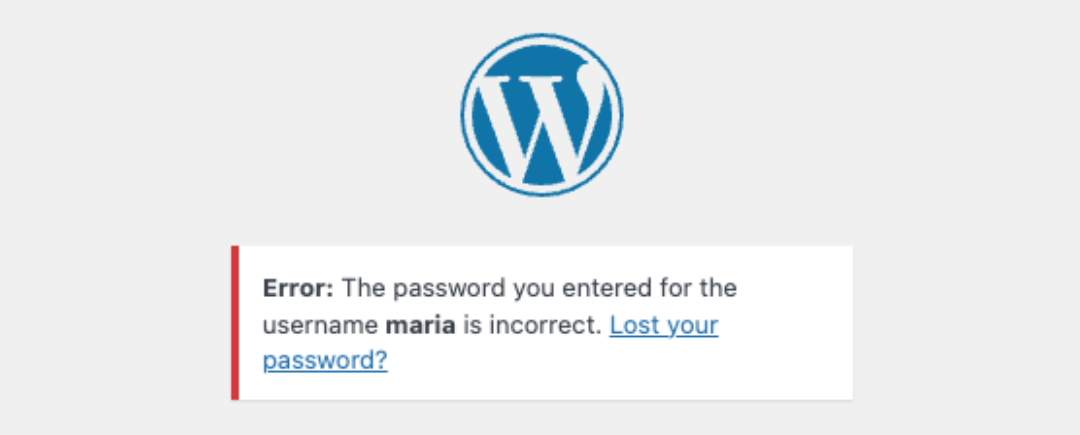Click the underlined word "password?"
1080x435 pixels.
click(325, 361)
